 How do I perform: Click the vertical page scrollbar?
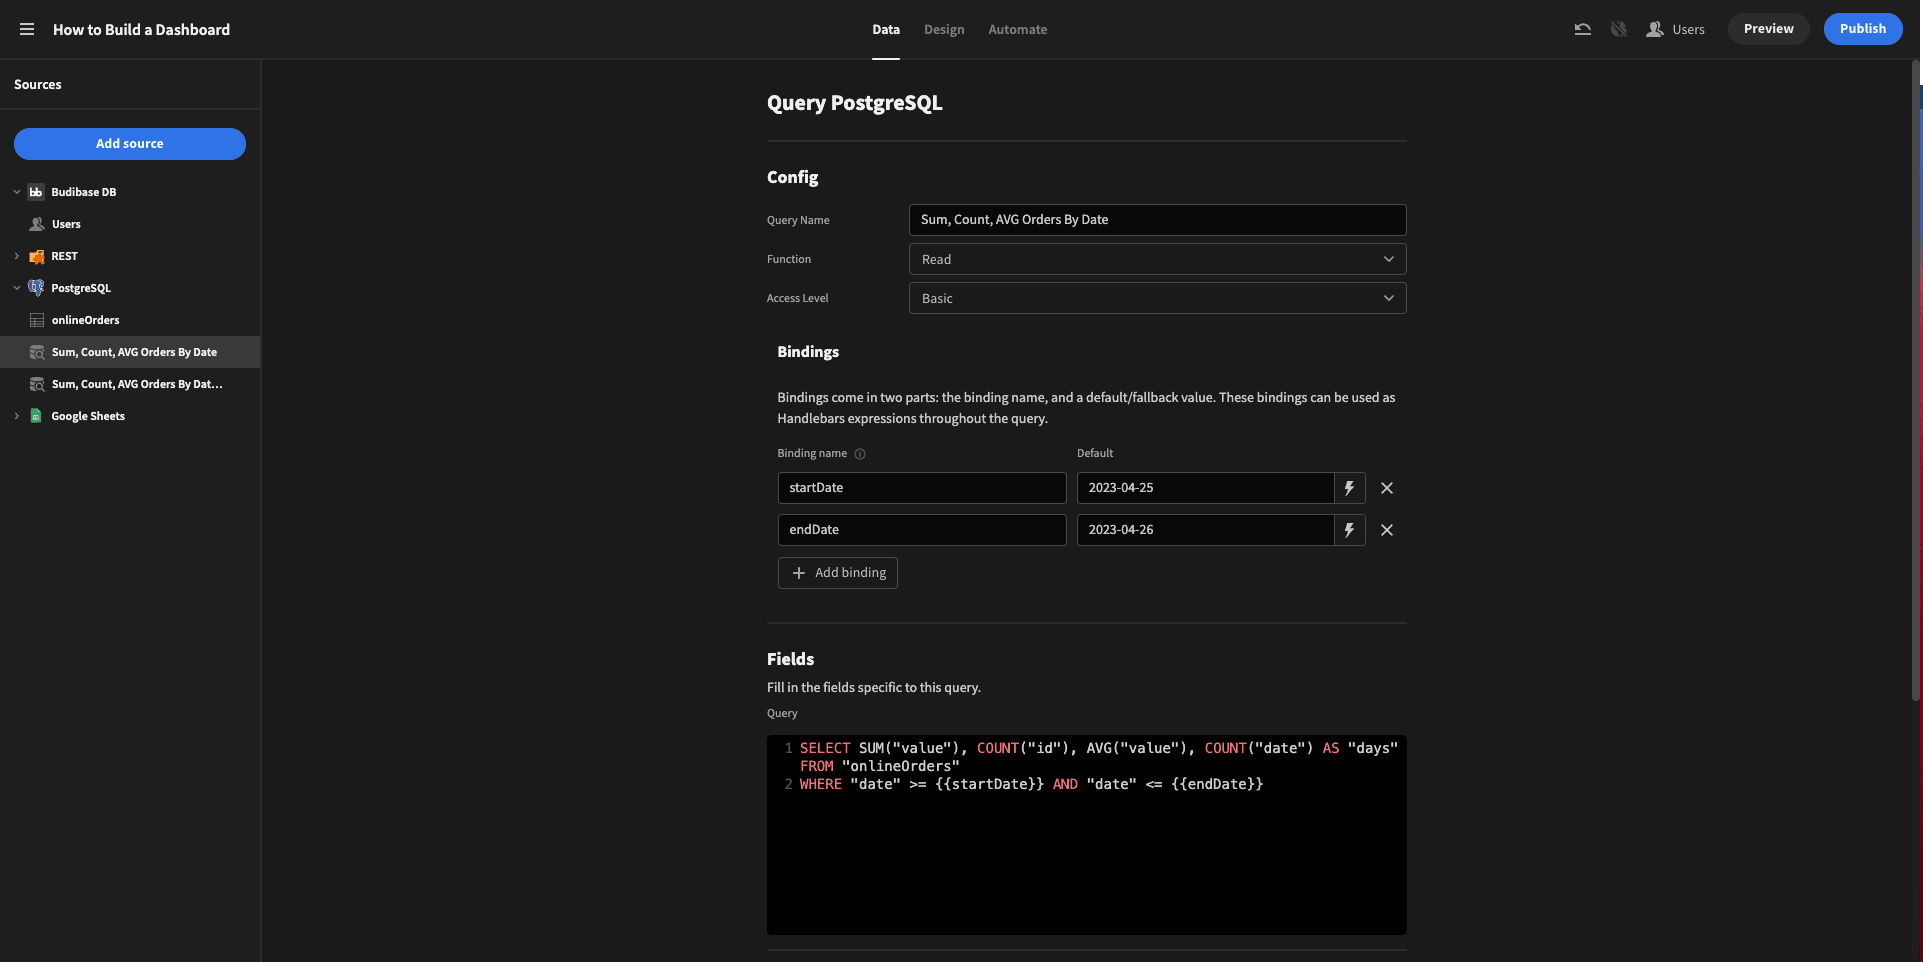[1917, 380]
